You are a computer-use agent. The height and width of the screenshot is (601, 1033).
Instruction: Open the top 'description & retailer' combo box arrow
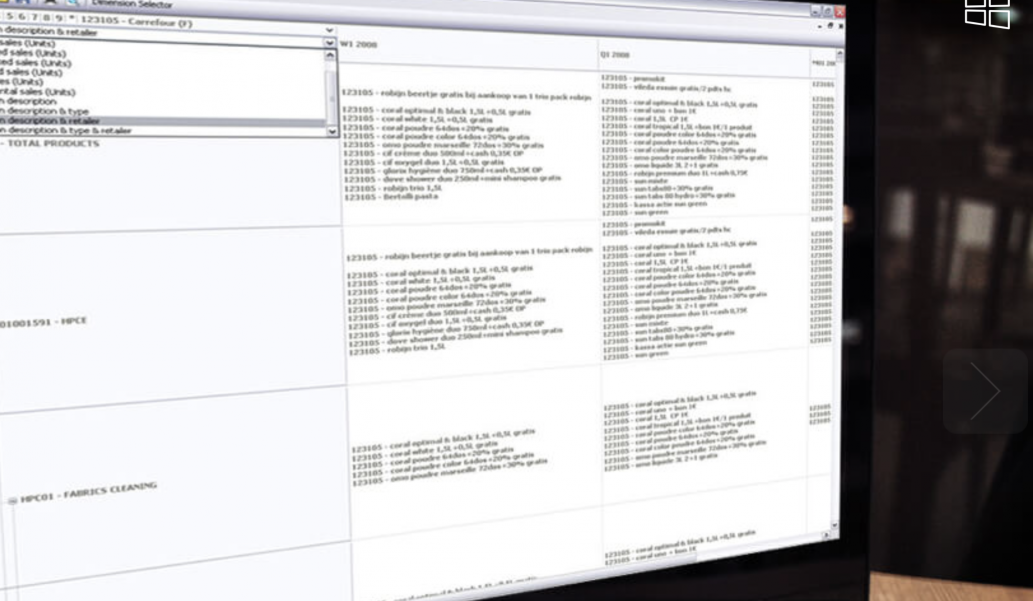point(329,30)
